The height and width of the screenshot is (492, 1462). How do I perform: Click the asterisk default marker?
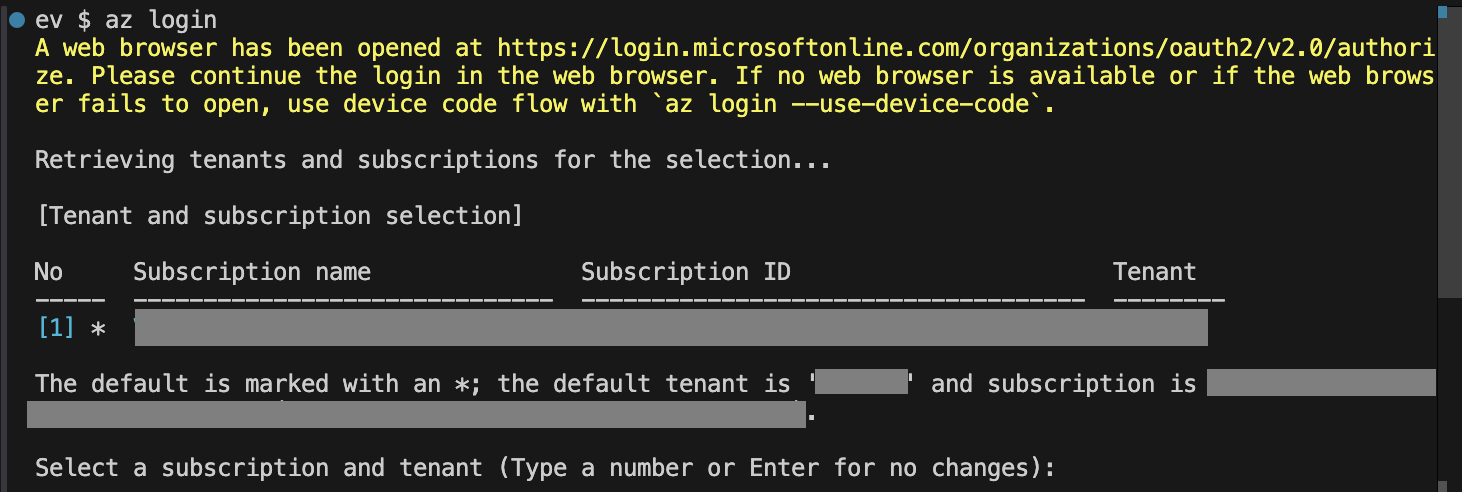[x=98, y=328]
